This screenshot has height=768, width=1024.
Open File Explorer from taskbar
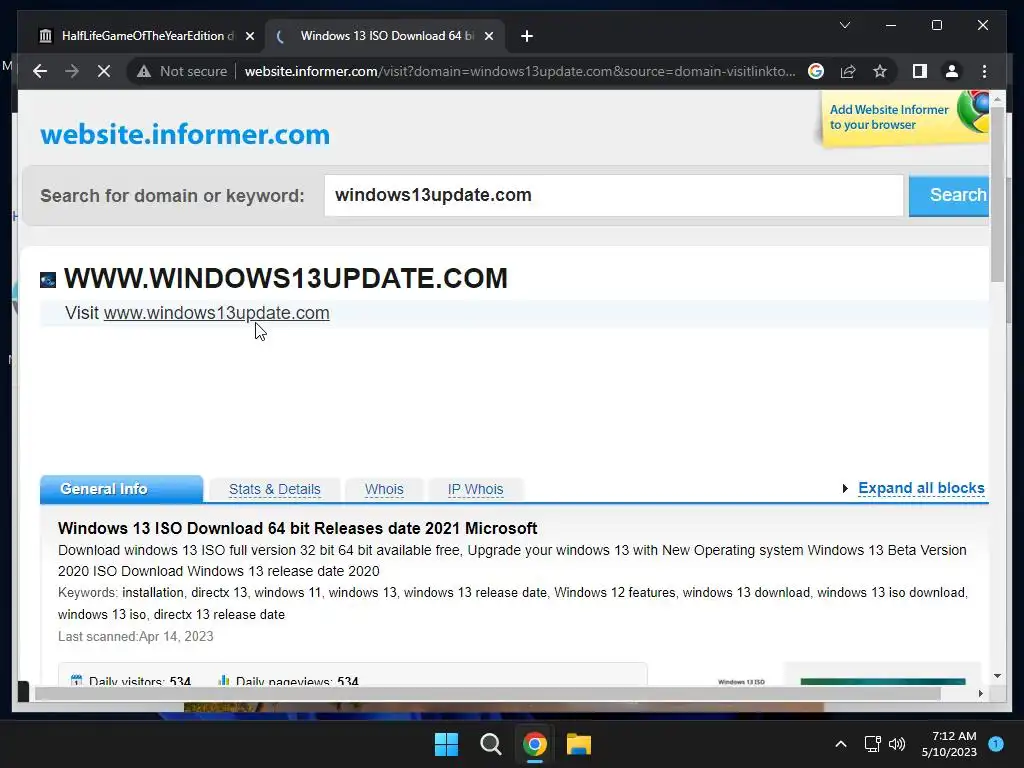(x=579, y=744)
